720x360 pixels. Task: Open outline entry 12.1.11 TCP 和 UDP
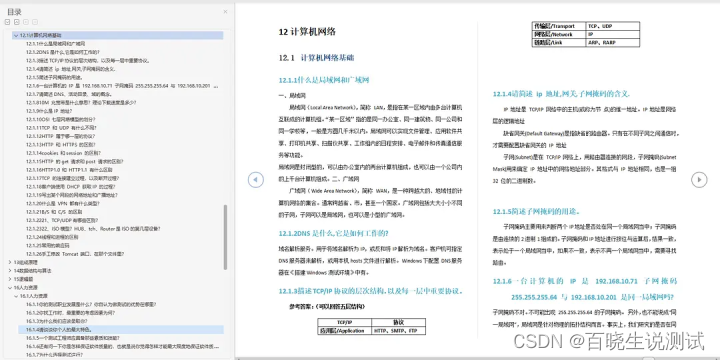click(x=61, y=128)
